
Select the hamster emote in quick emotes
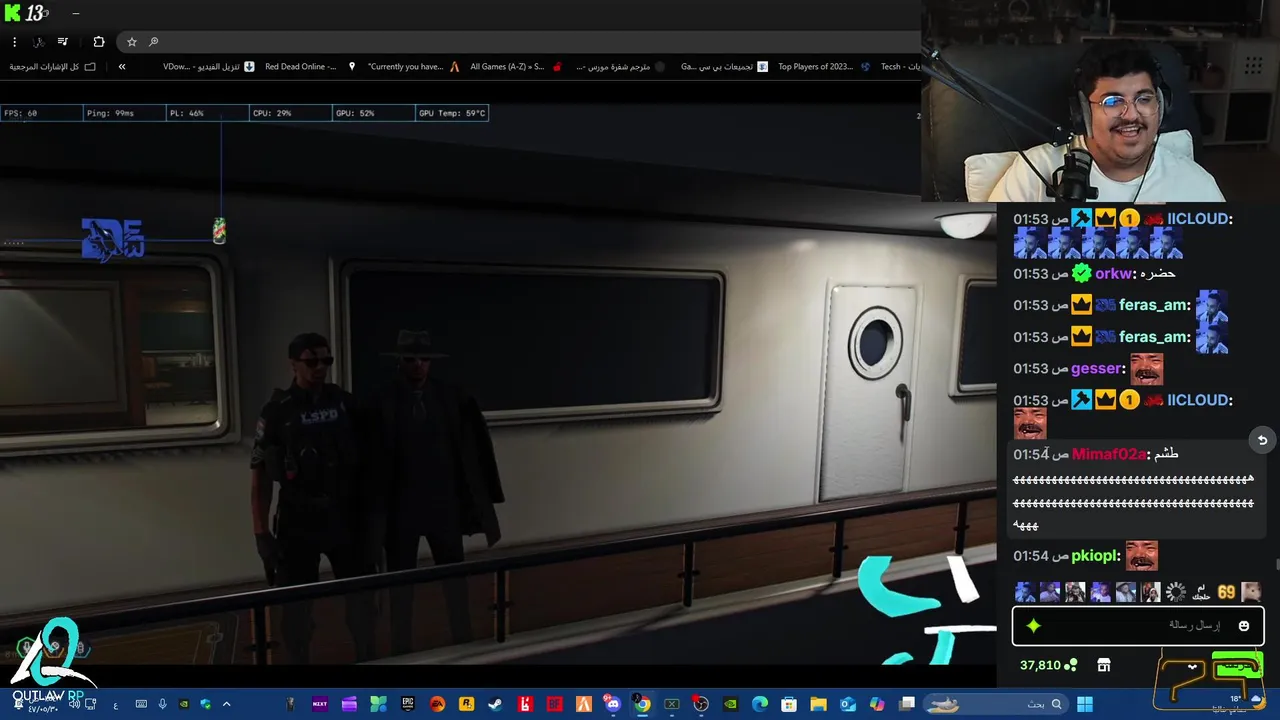(1251, 592)
